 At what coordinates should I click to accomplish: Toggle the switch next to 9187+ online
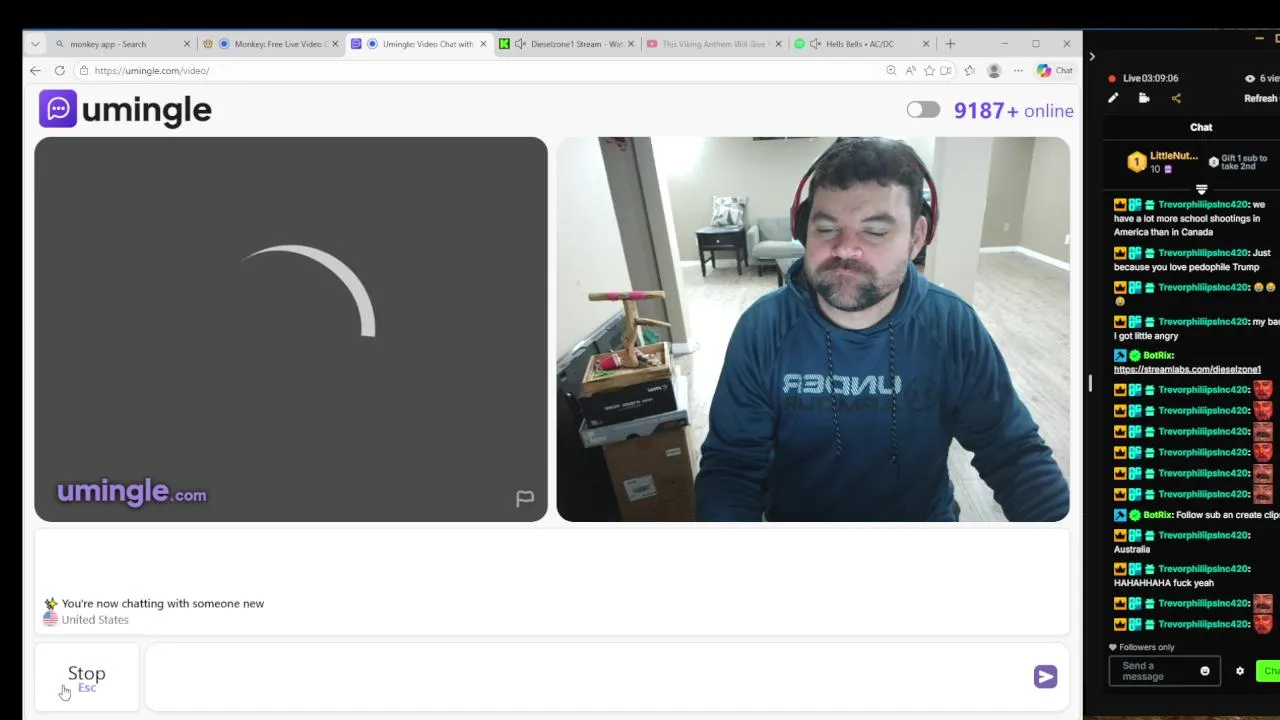pyautogui.click(x=923, y=110)
